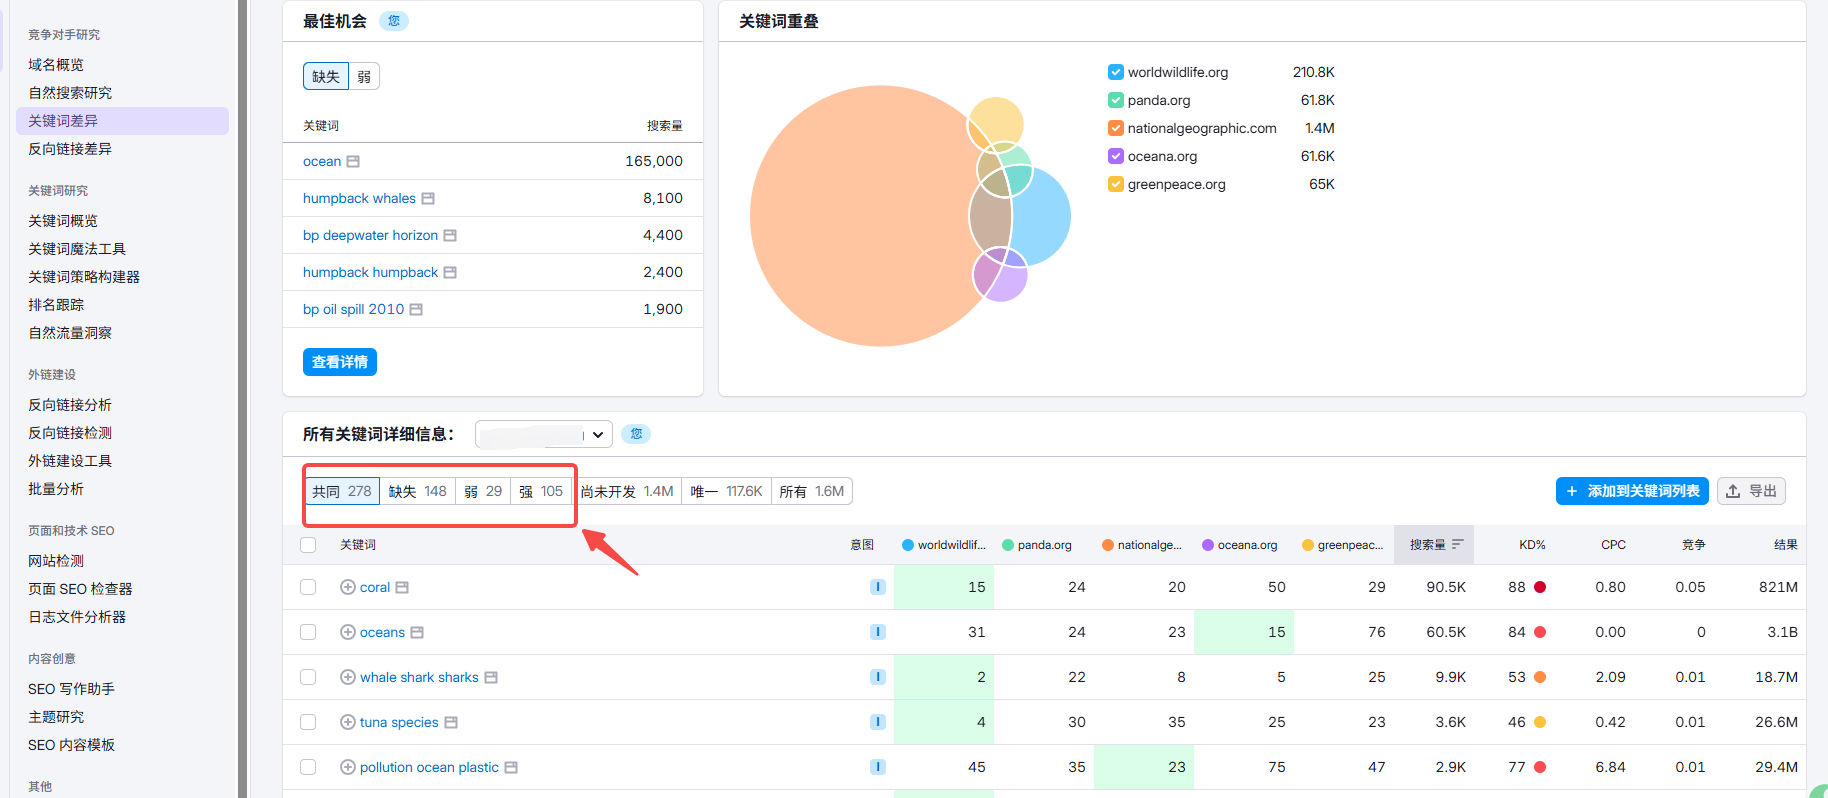Click the sort icon in search volume column

pos(1457,545)
